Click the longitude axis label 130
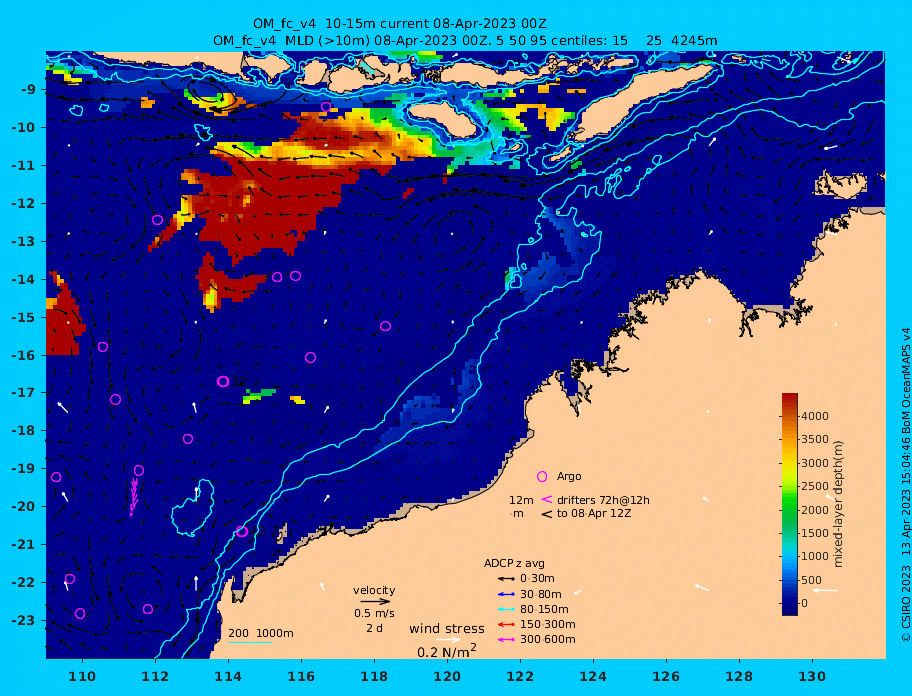912x696 pixels. [812, 676]
